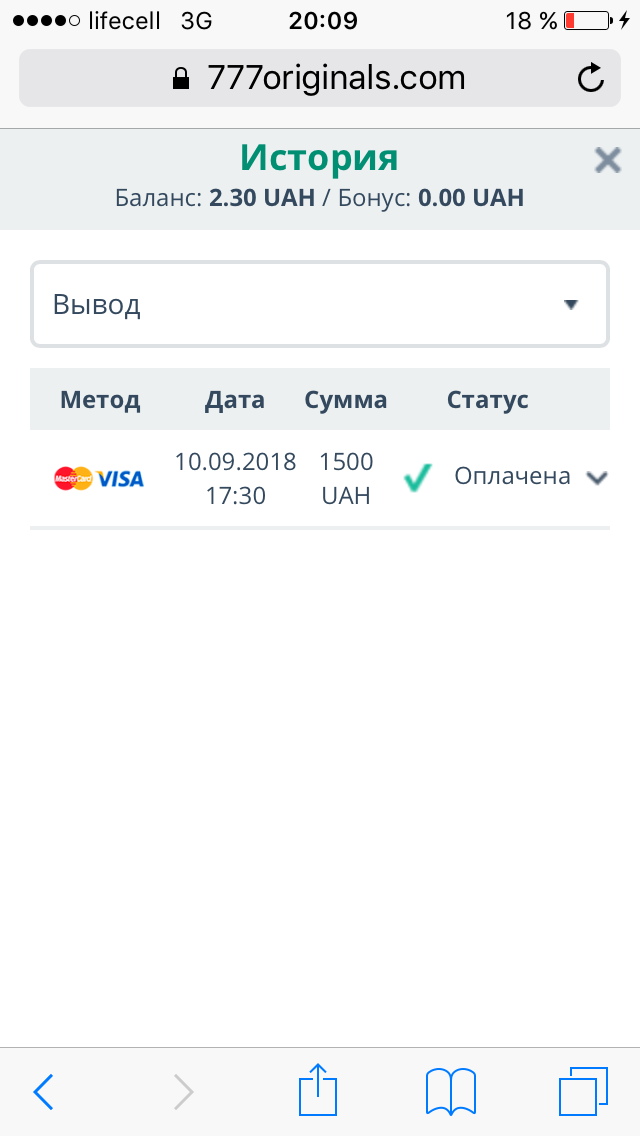Tap the История heading

point(319,158)
